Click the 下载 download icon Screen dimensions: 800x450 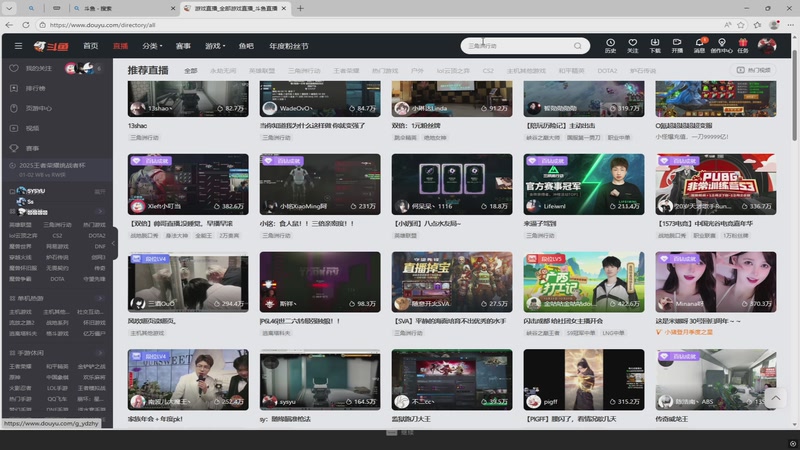pyautogui.click(x=655, y=45)
